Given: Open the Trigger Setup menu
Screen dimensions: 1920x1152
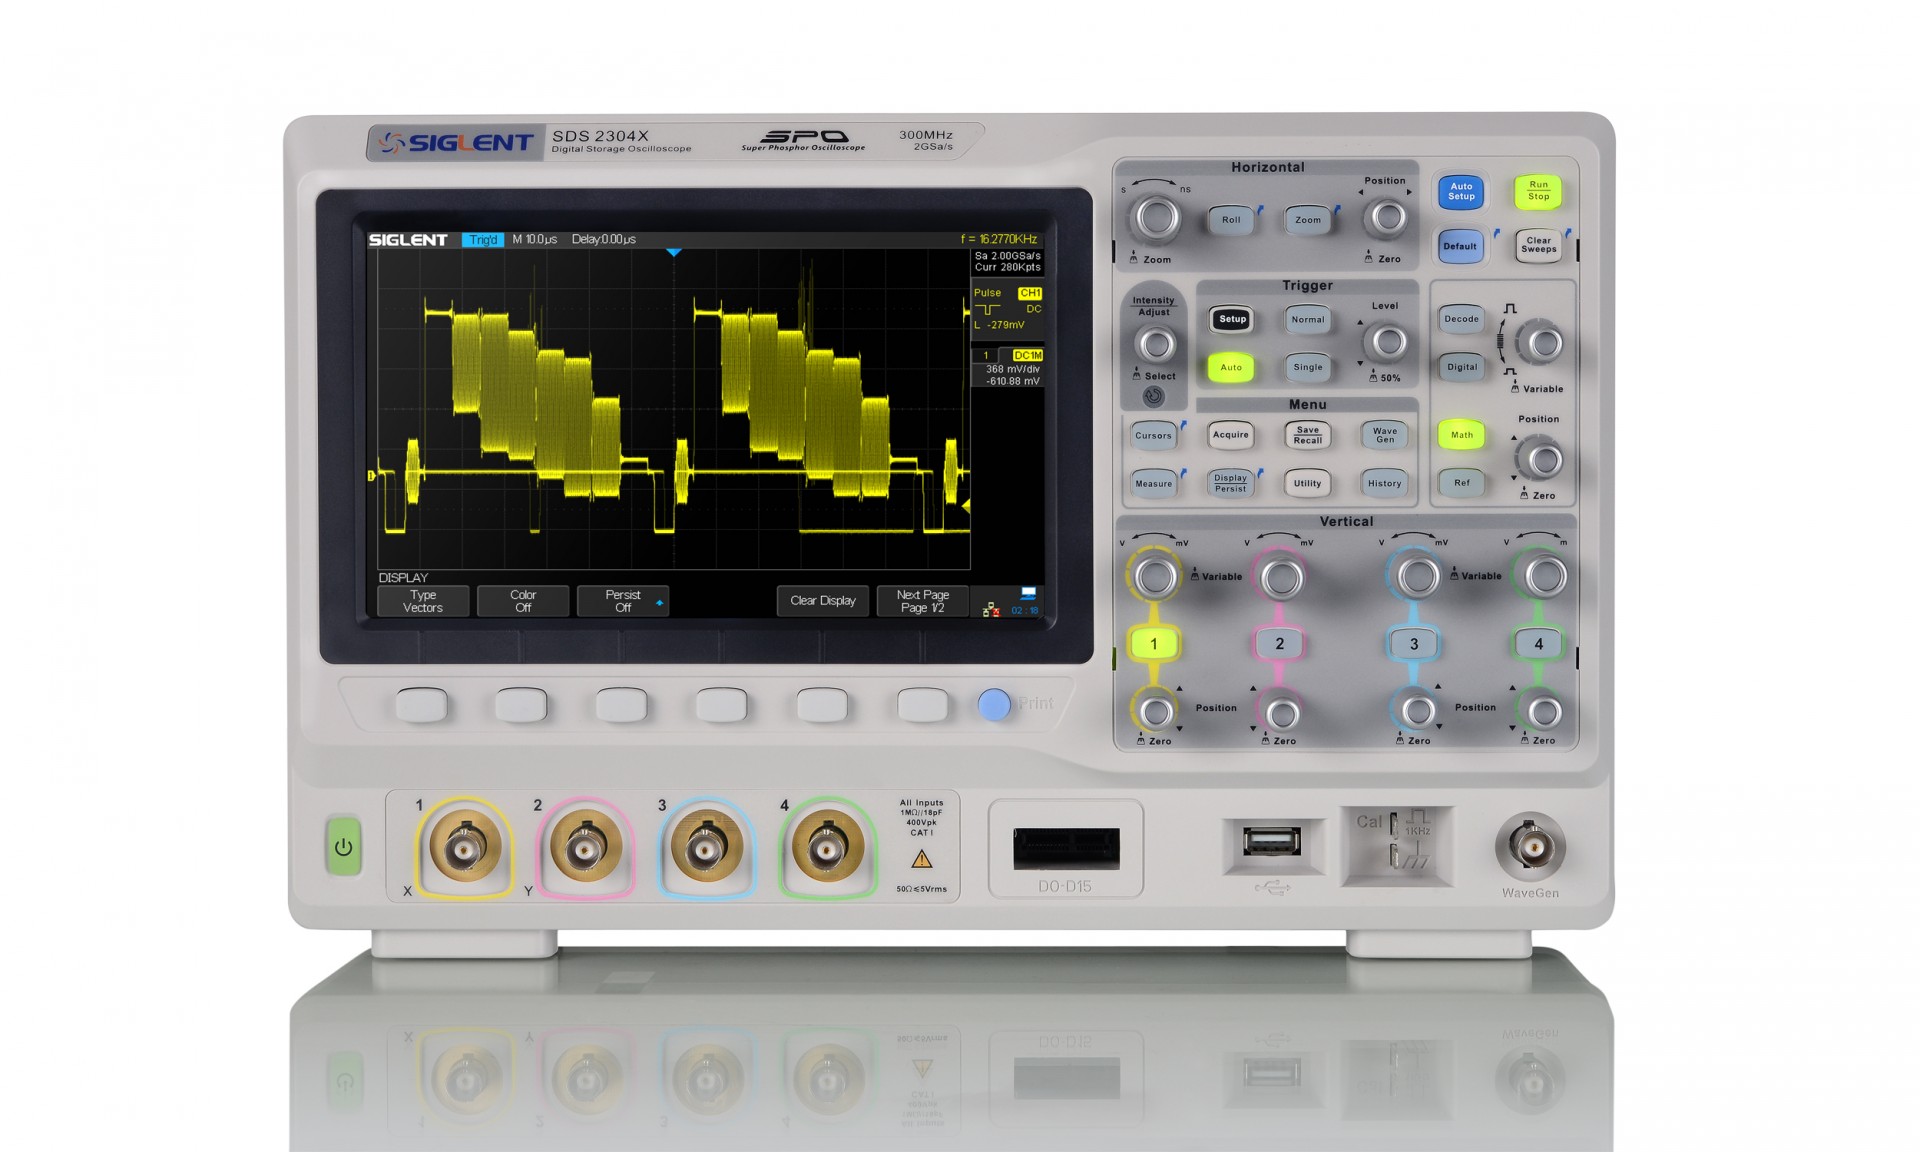Looking at the screenshot, I should (x=1232, y=319).
